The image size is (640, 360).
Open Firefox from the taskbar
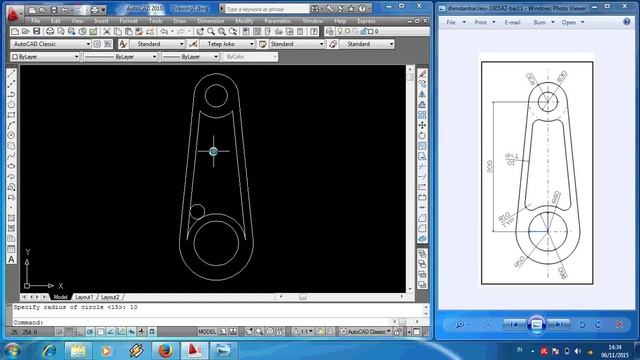[165, 351]
